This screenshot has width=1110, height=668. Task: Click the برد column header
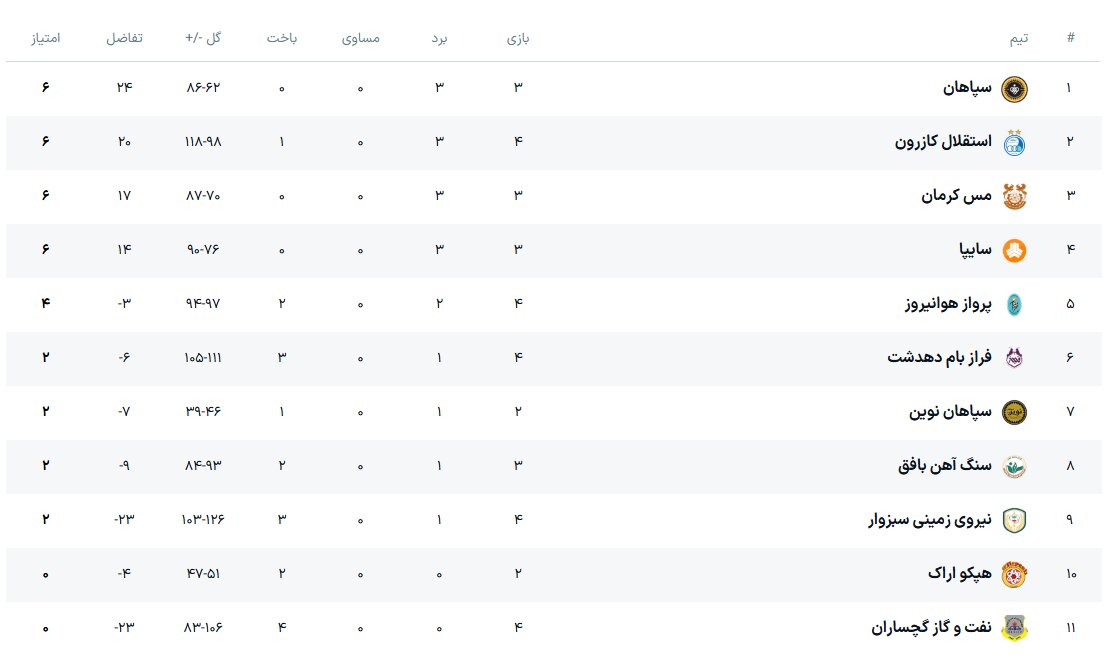439,38
